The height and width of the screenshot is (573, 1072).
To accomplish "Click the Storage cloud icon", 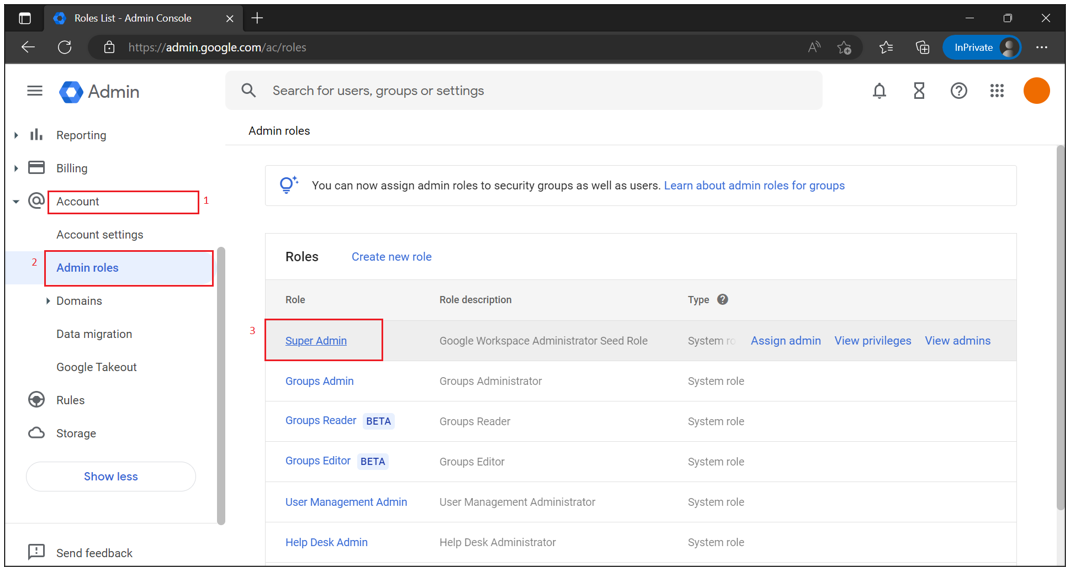I will pyautogui.click(x=36, y=433).
